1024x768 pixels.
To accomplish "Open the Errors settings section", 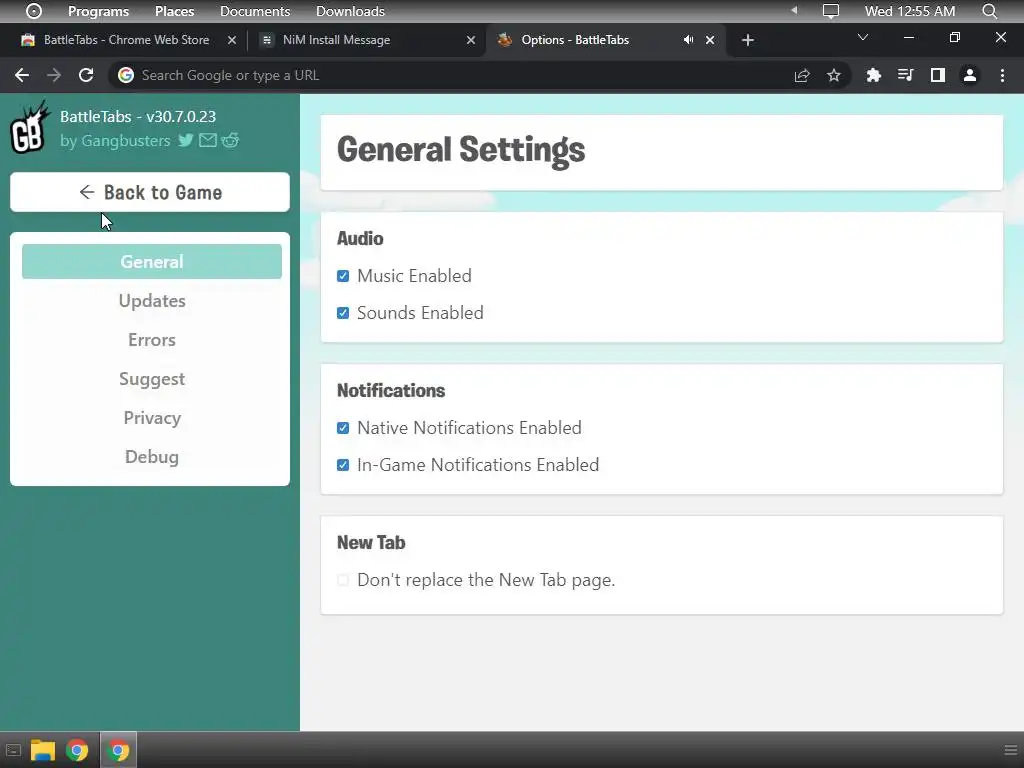I will (152, 340).
